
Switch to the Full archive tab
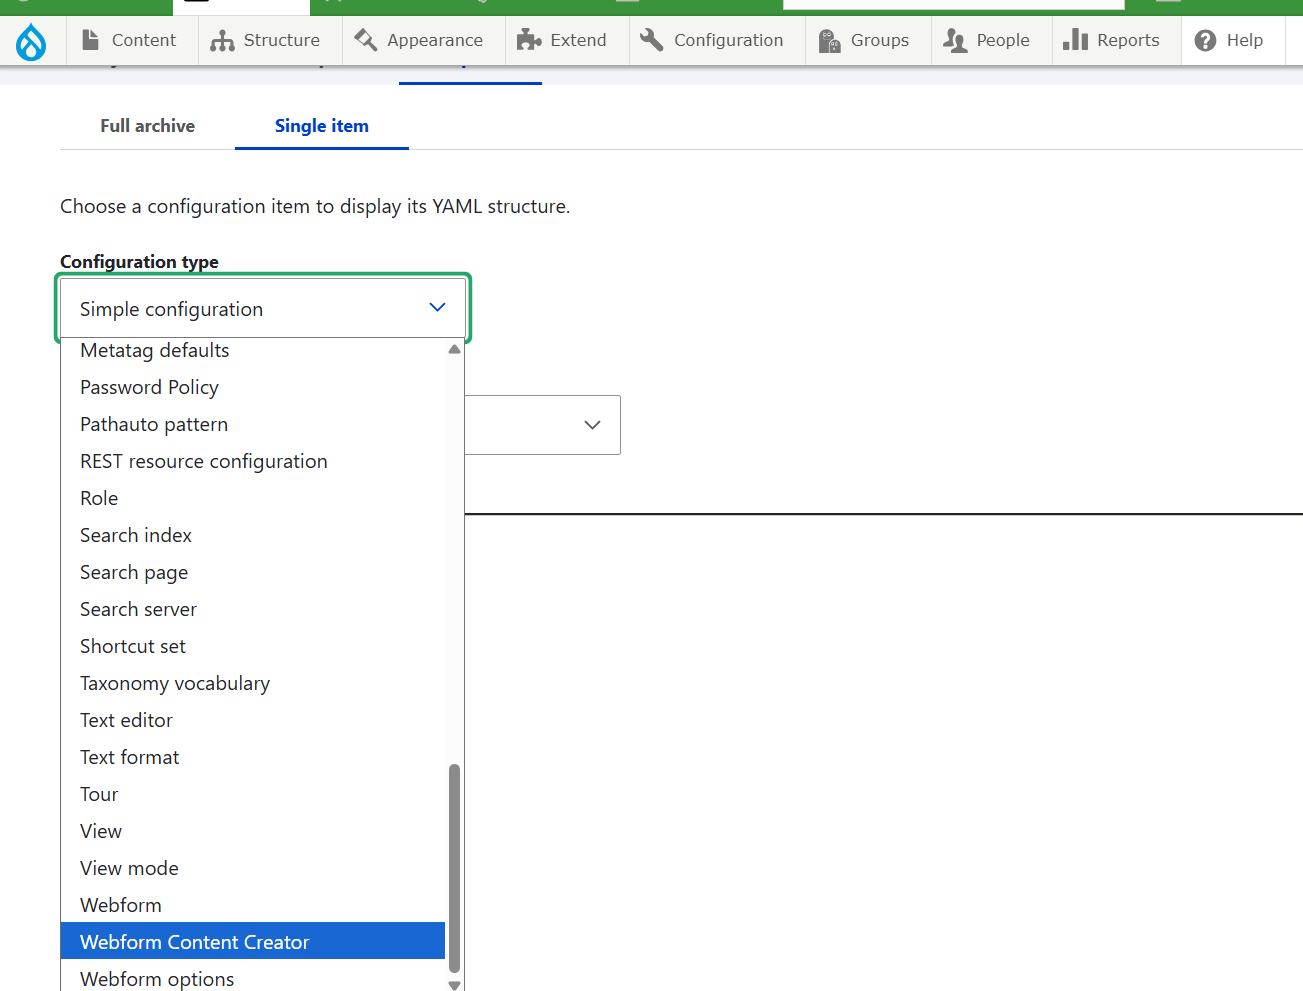(147, 126)
